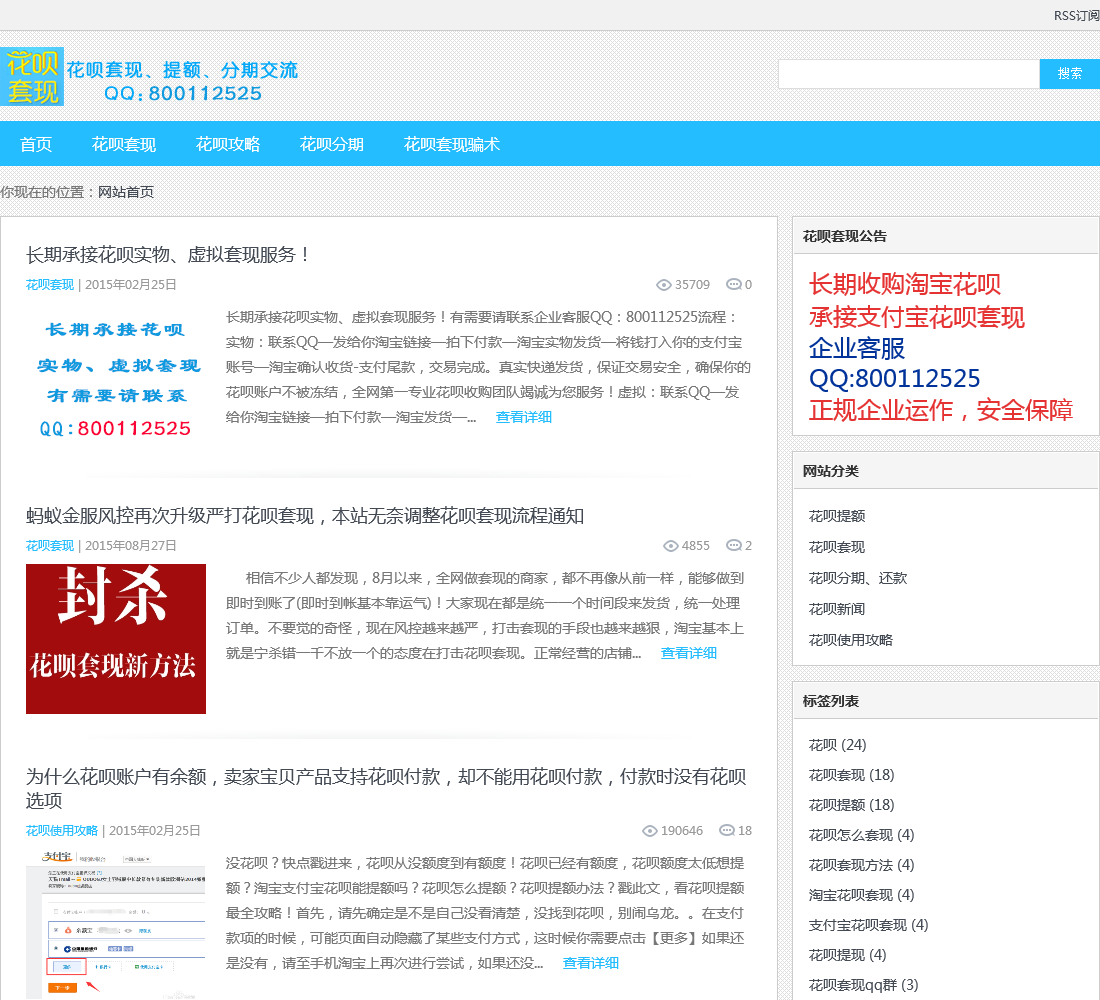
Task: Click the 花呗使用攻略 category tag on third article
Action: click(x=62, y=830)
